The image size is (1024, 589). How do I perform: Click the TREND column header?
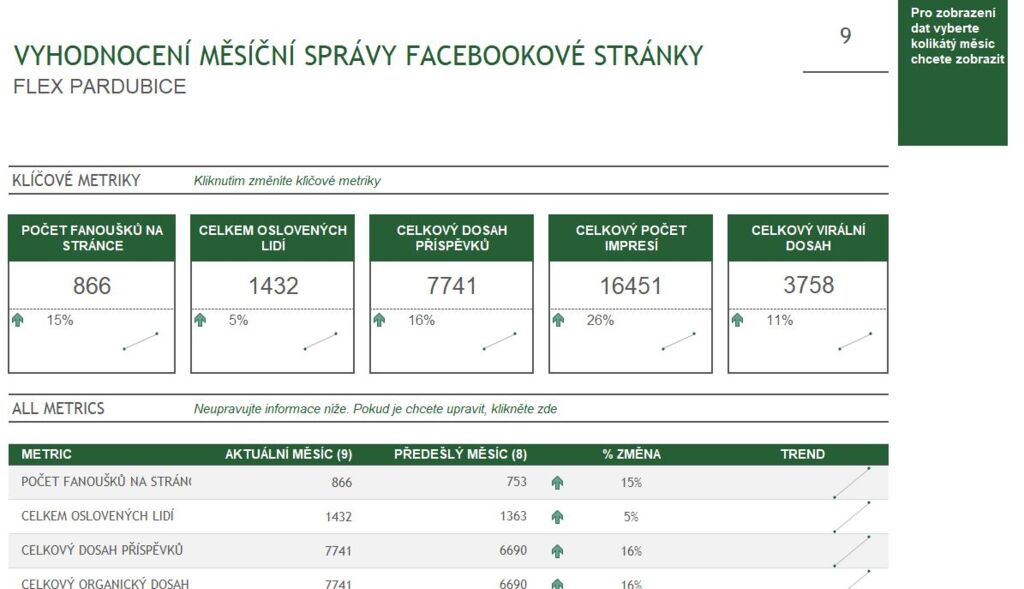click(x=802, y=454)
